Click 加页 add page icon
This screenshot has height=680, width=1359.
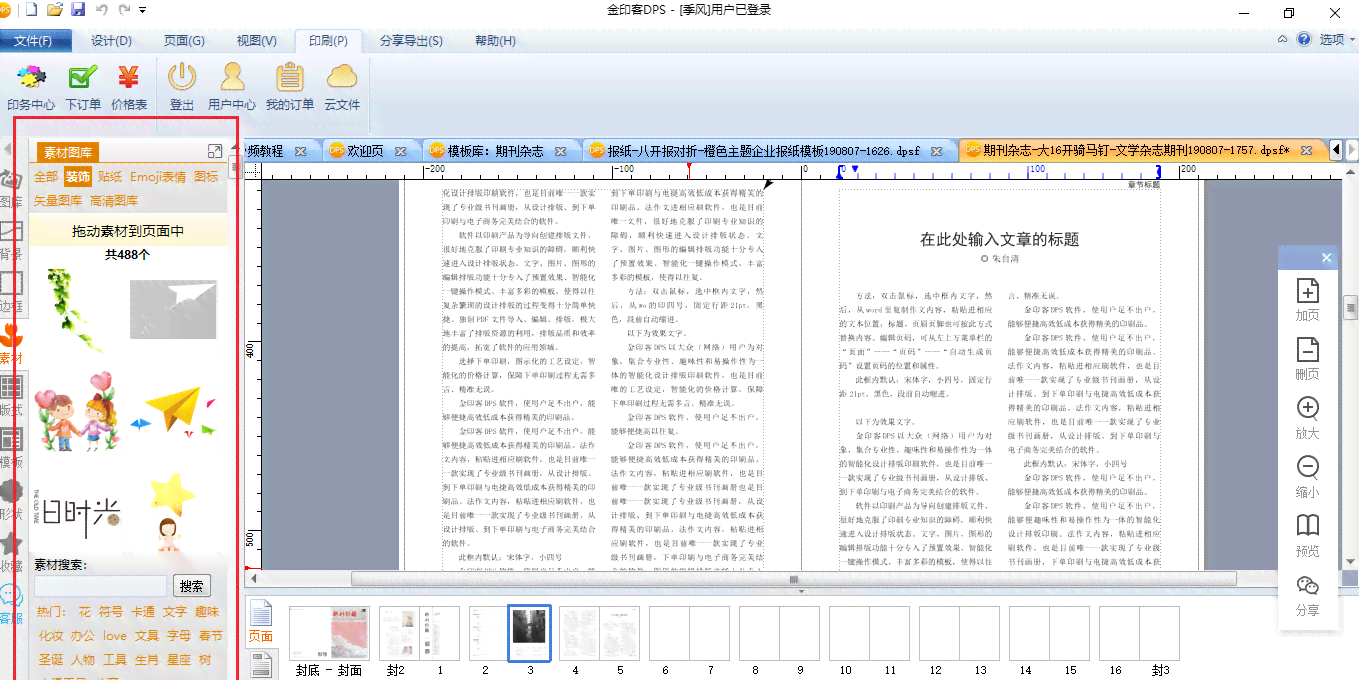pyautogui.click(x=1307, y=300)
